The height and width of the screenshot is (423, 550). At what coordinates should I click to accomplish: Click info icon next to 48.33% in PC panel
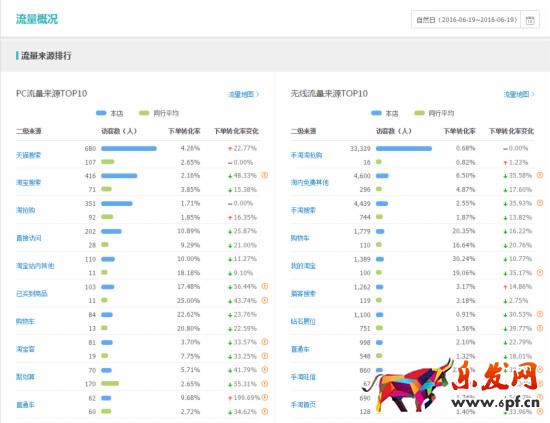(x=265, y=175)
